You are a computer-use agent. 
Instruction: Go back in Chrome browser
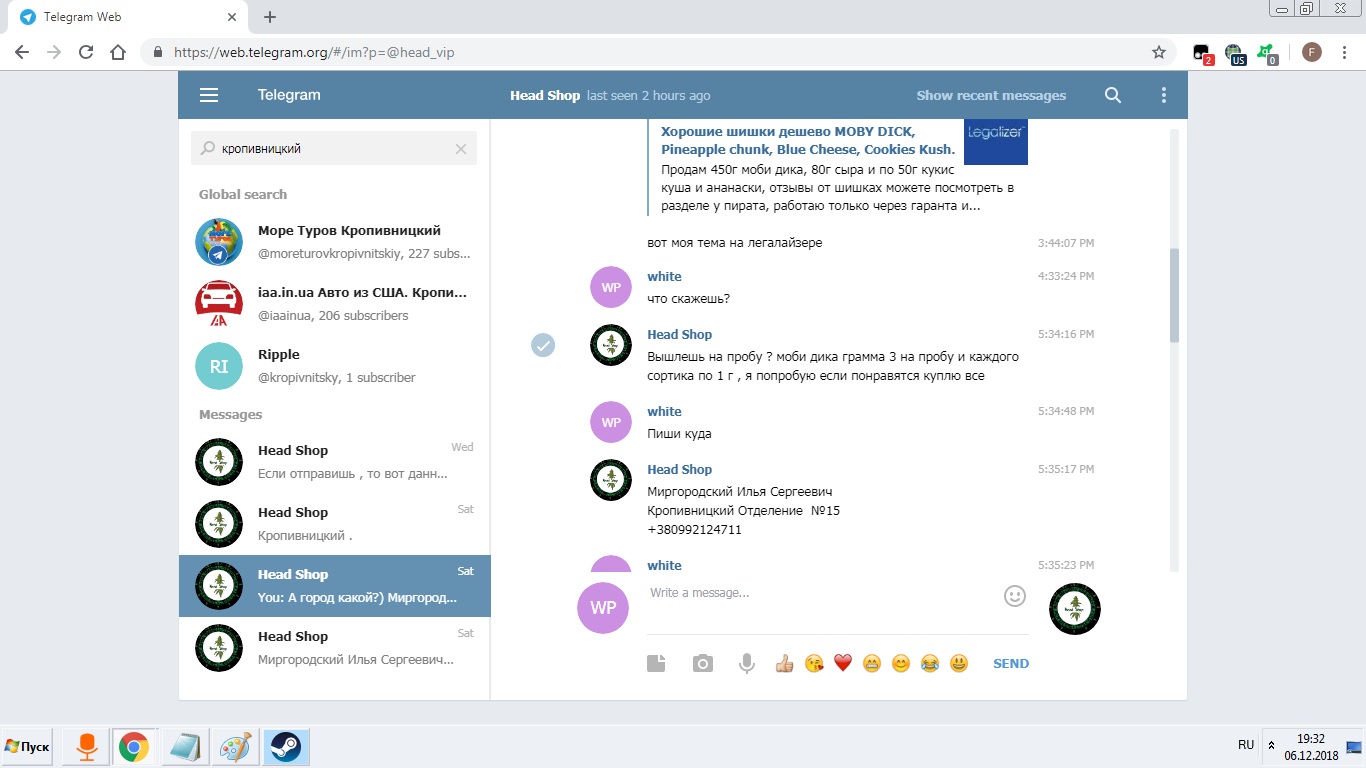tap(22, 52)
